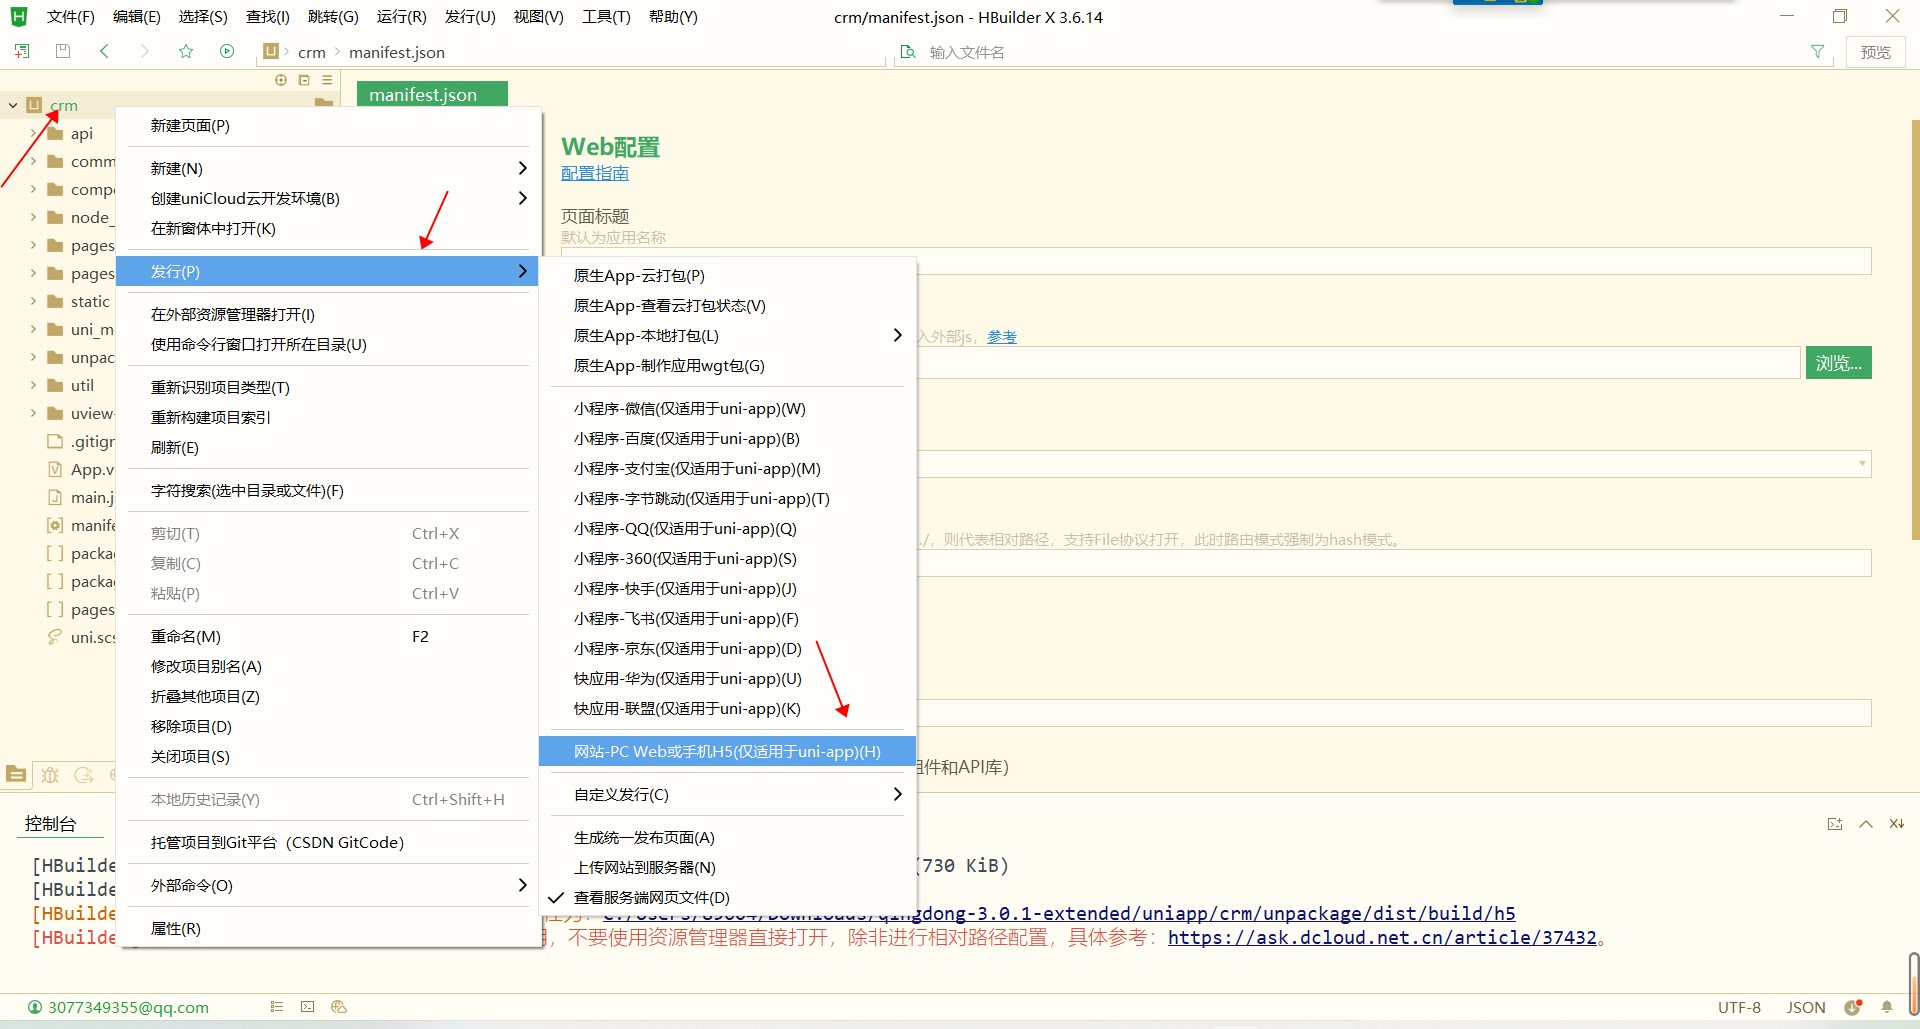Click the project manager folder icon at bottom
The width and height of the screenshot is (1920, 1029).
tap(16, 774)
